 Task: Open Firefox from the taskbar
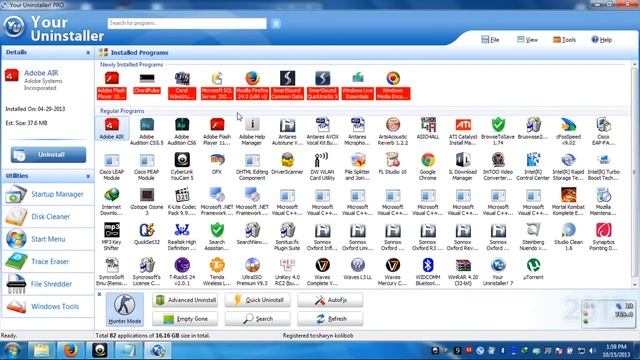[71, 350]
